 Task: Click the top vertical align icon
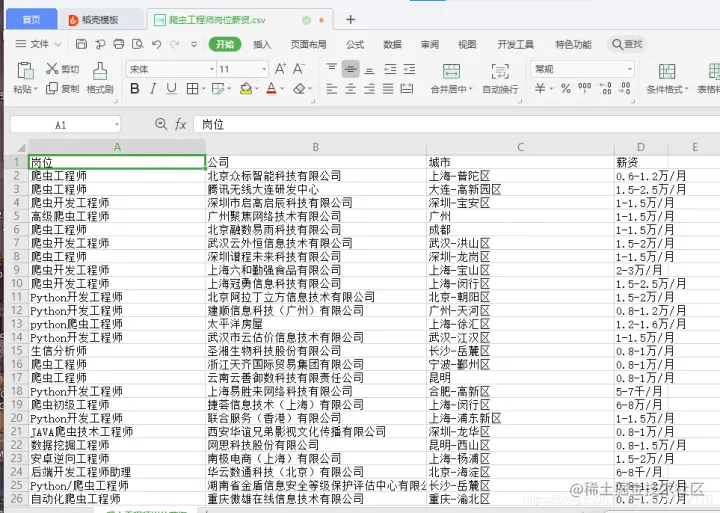[332, 68]
